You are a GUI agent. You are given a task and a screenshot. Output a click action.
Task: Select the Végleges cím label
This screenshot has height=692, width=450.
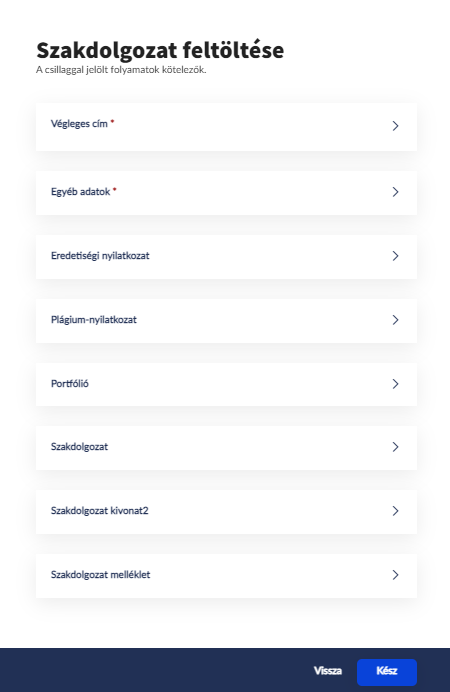point(79,124)
